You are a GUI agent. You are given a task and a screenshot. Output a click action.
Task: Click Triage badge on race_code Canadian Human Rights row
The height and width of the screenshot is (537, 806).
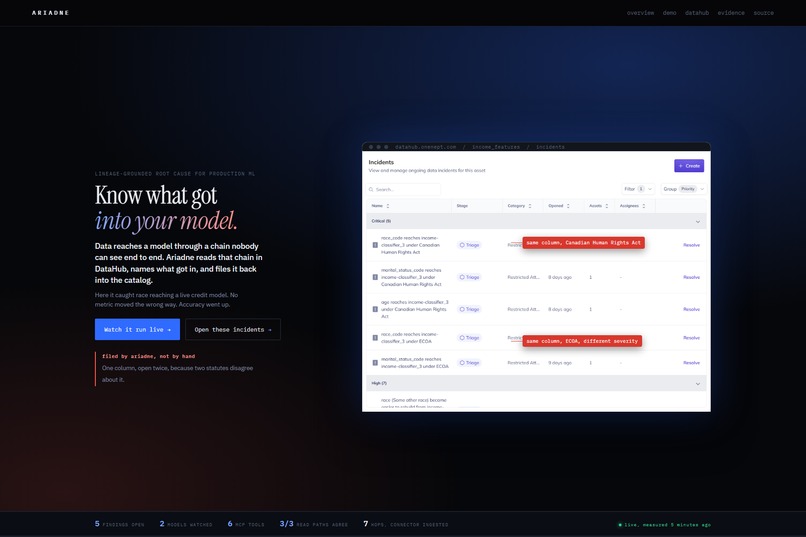[469, 245]
